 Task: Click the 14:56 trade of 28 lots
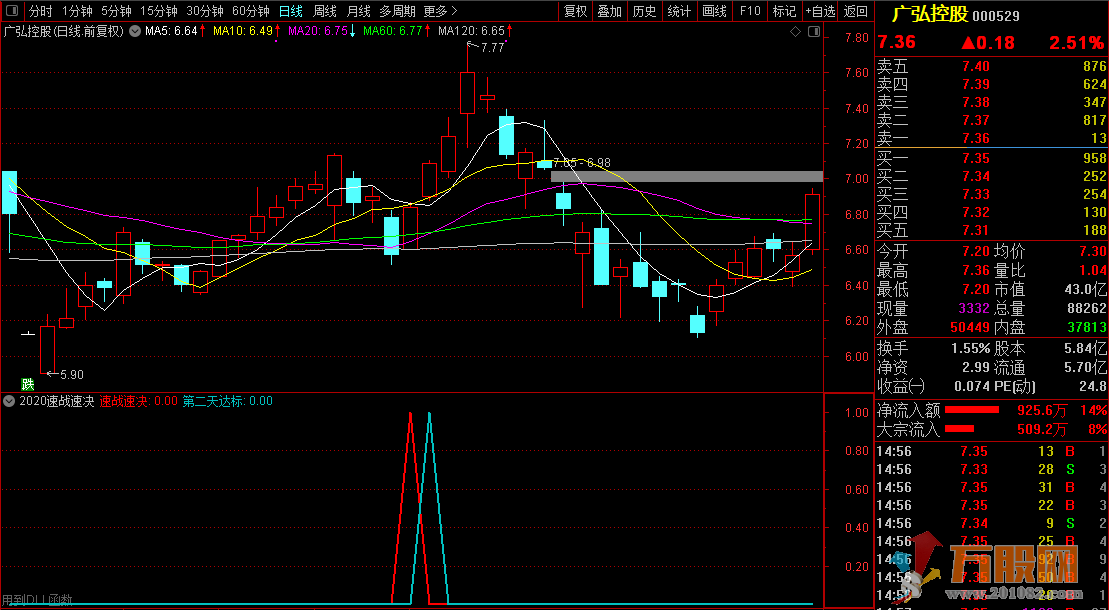[x=992, y=469]
